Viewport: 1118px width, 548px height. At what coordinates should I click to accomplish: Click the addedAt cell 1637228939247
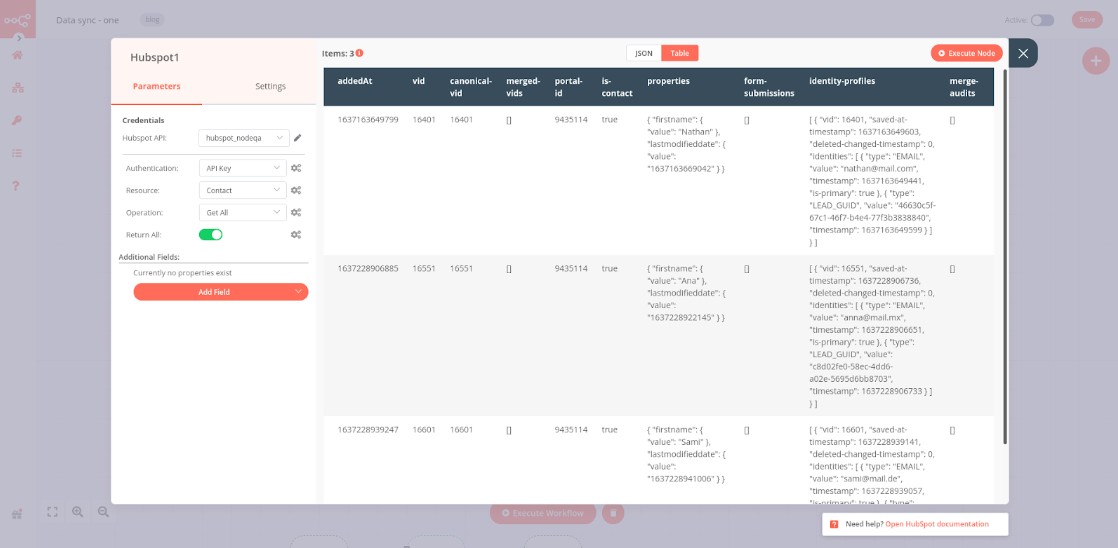368,430
